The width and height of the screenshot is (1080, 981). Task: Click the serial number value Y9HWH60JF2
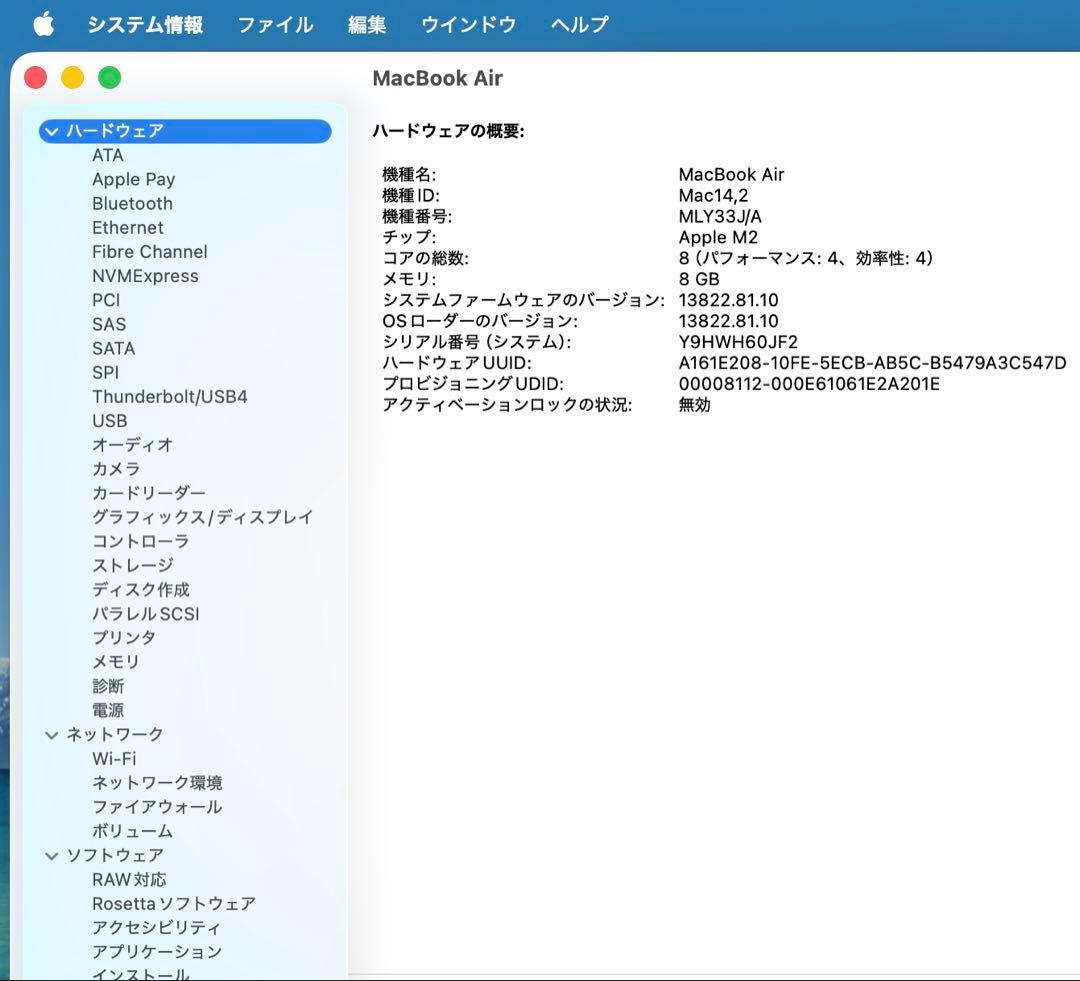(x=738, y=342)
